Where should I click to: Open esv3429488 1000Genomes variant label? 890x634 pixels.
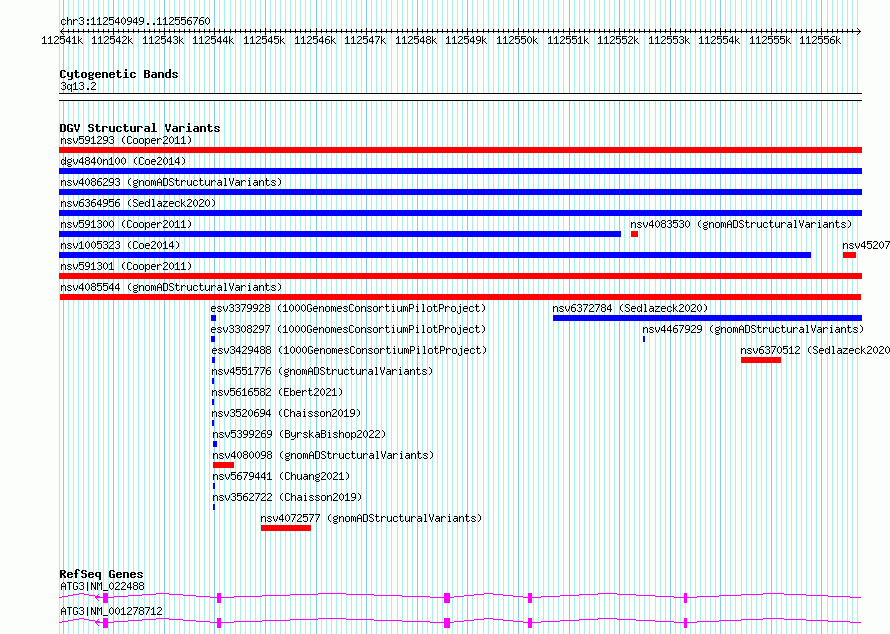349,350
